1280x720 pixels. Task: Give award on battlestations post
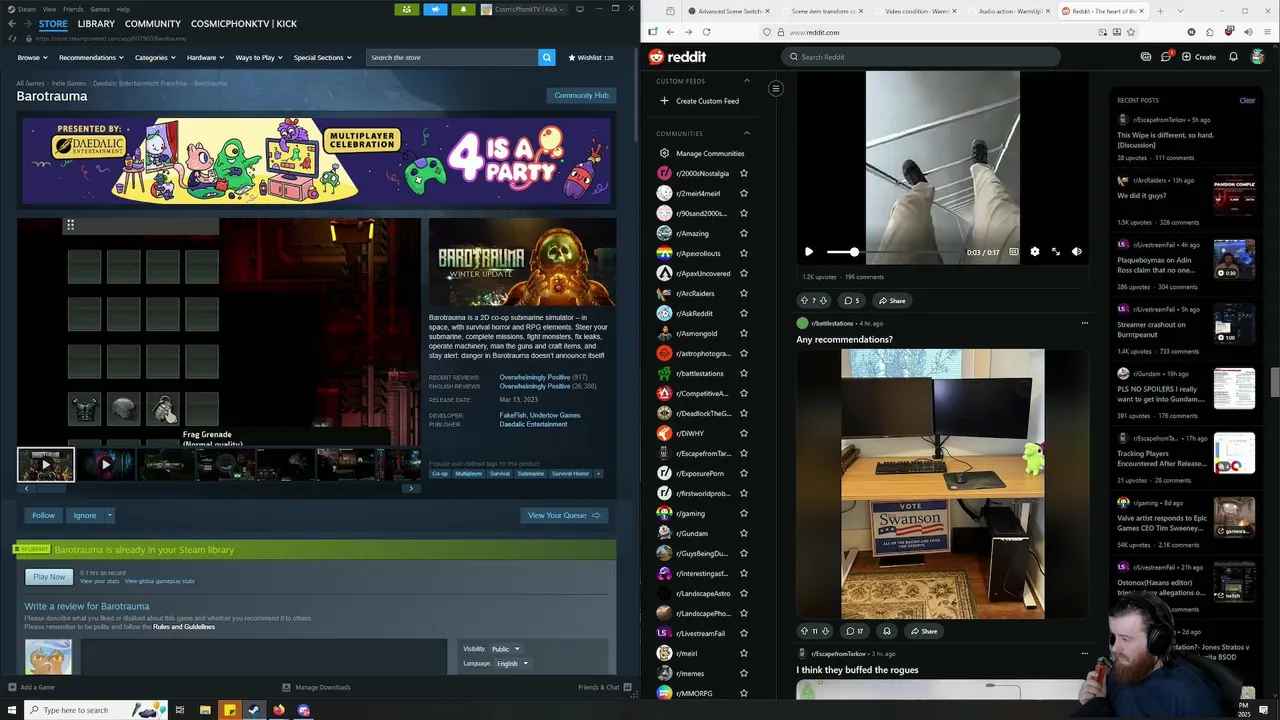886,631
